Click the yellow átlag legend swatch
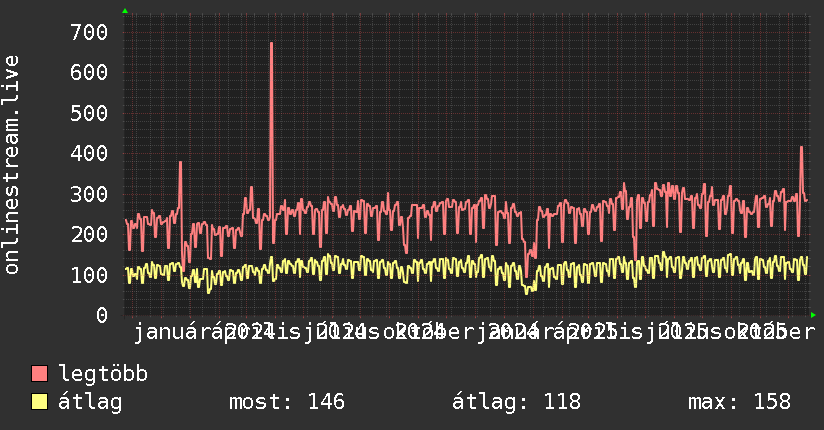The height and width of the screenshot is (430, 824). [x=39, y=402]
